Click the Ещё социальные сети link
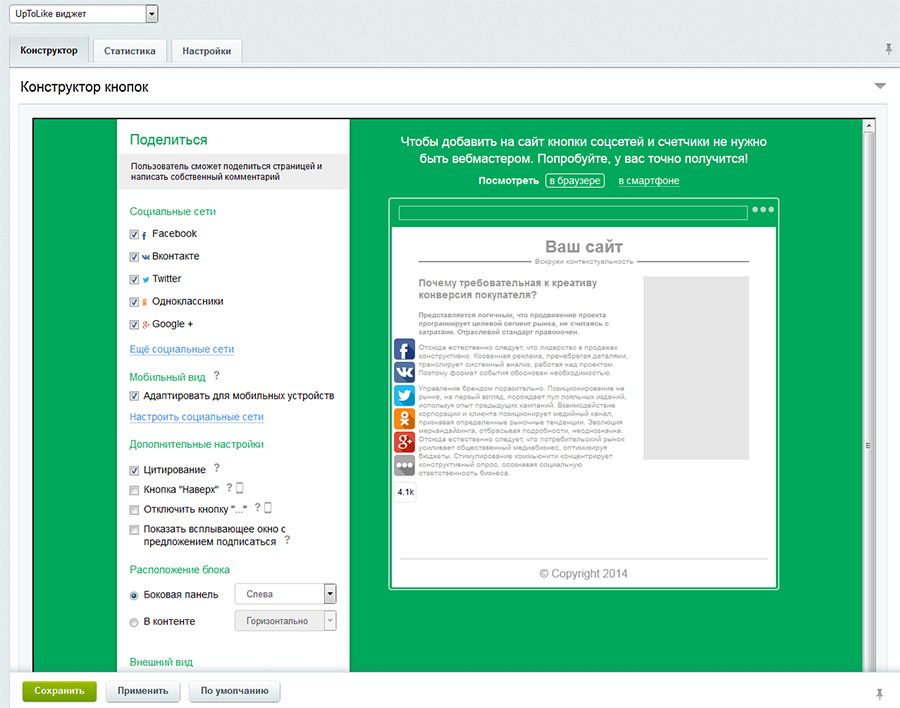The image size is (900, 708). (182, 349)
